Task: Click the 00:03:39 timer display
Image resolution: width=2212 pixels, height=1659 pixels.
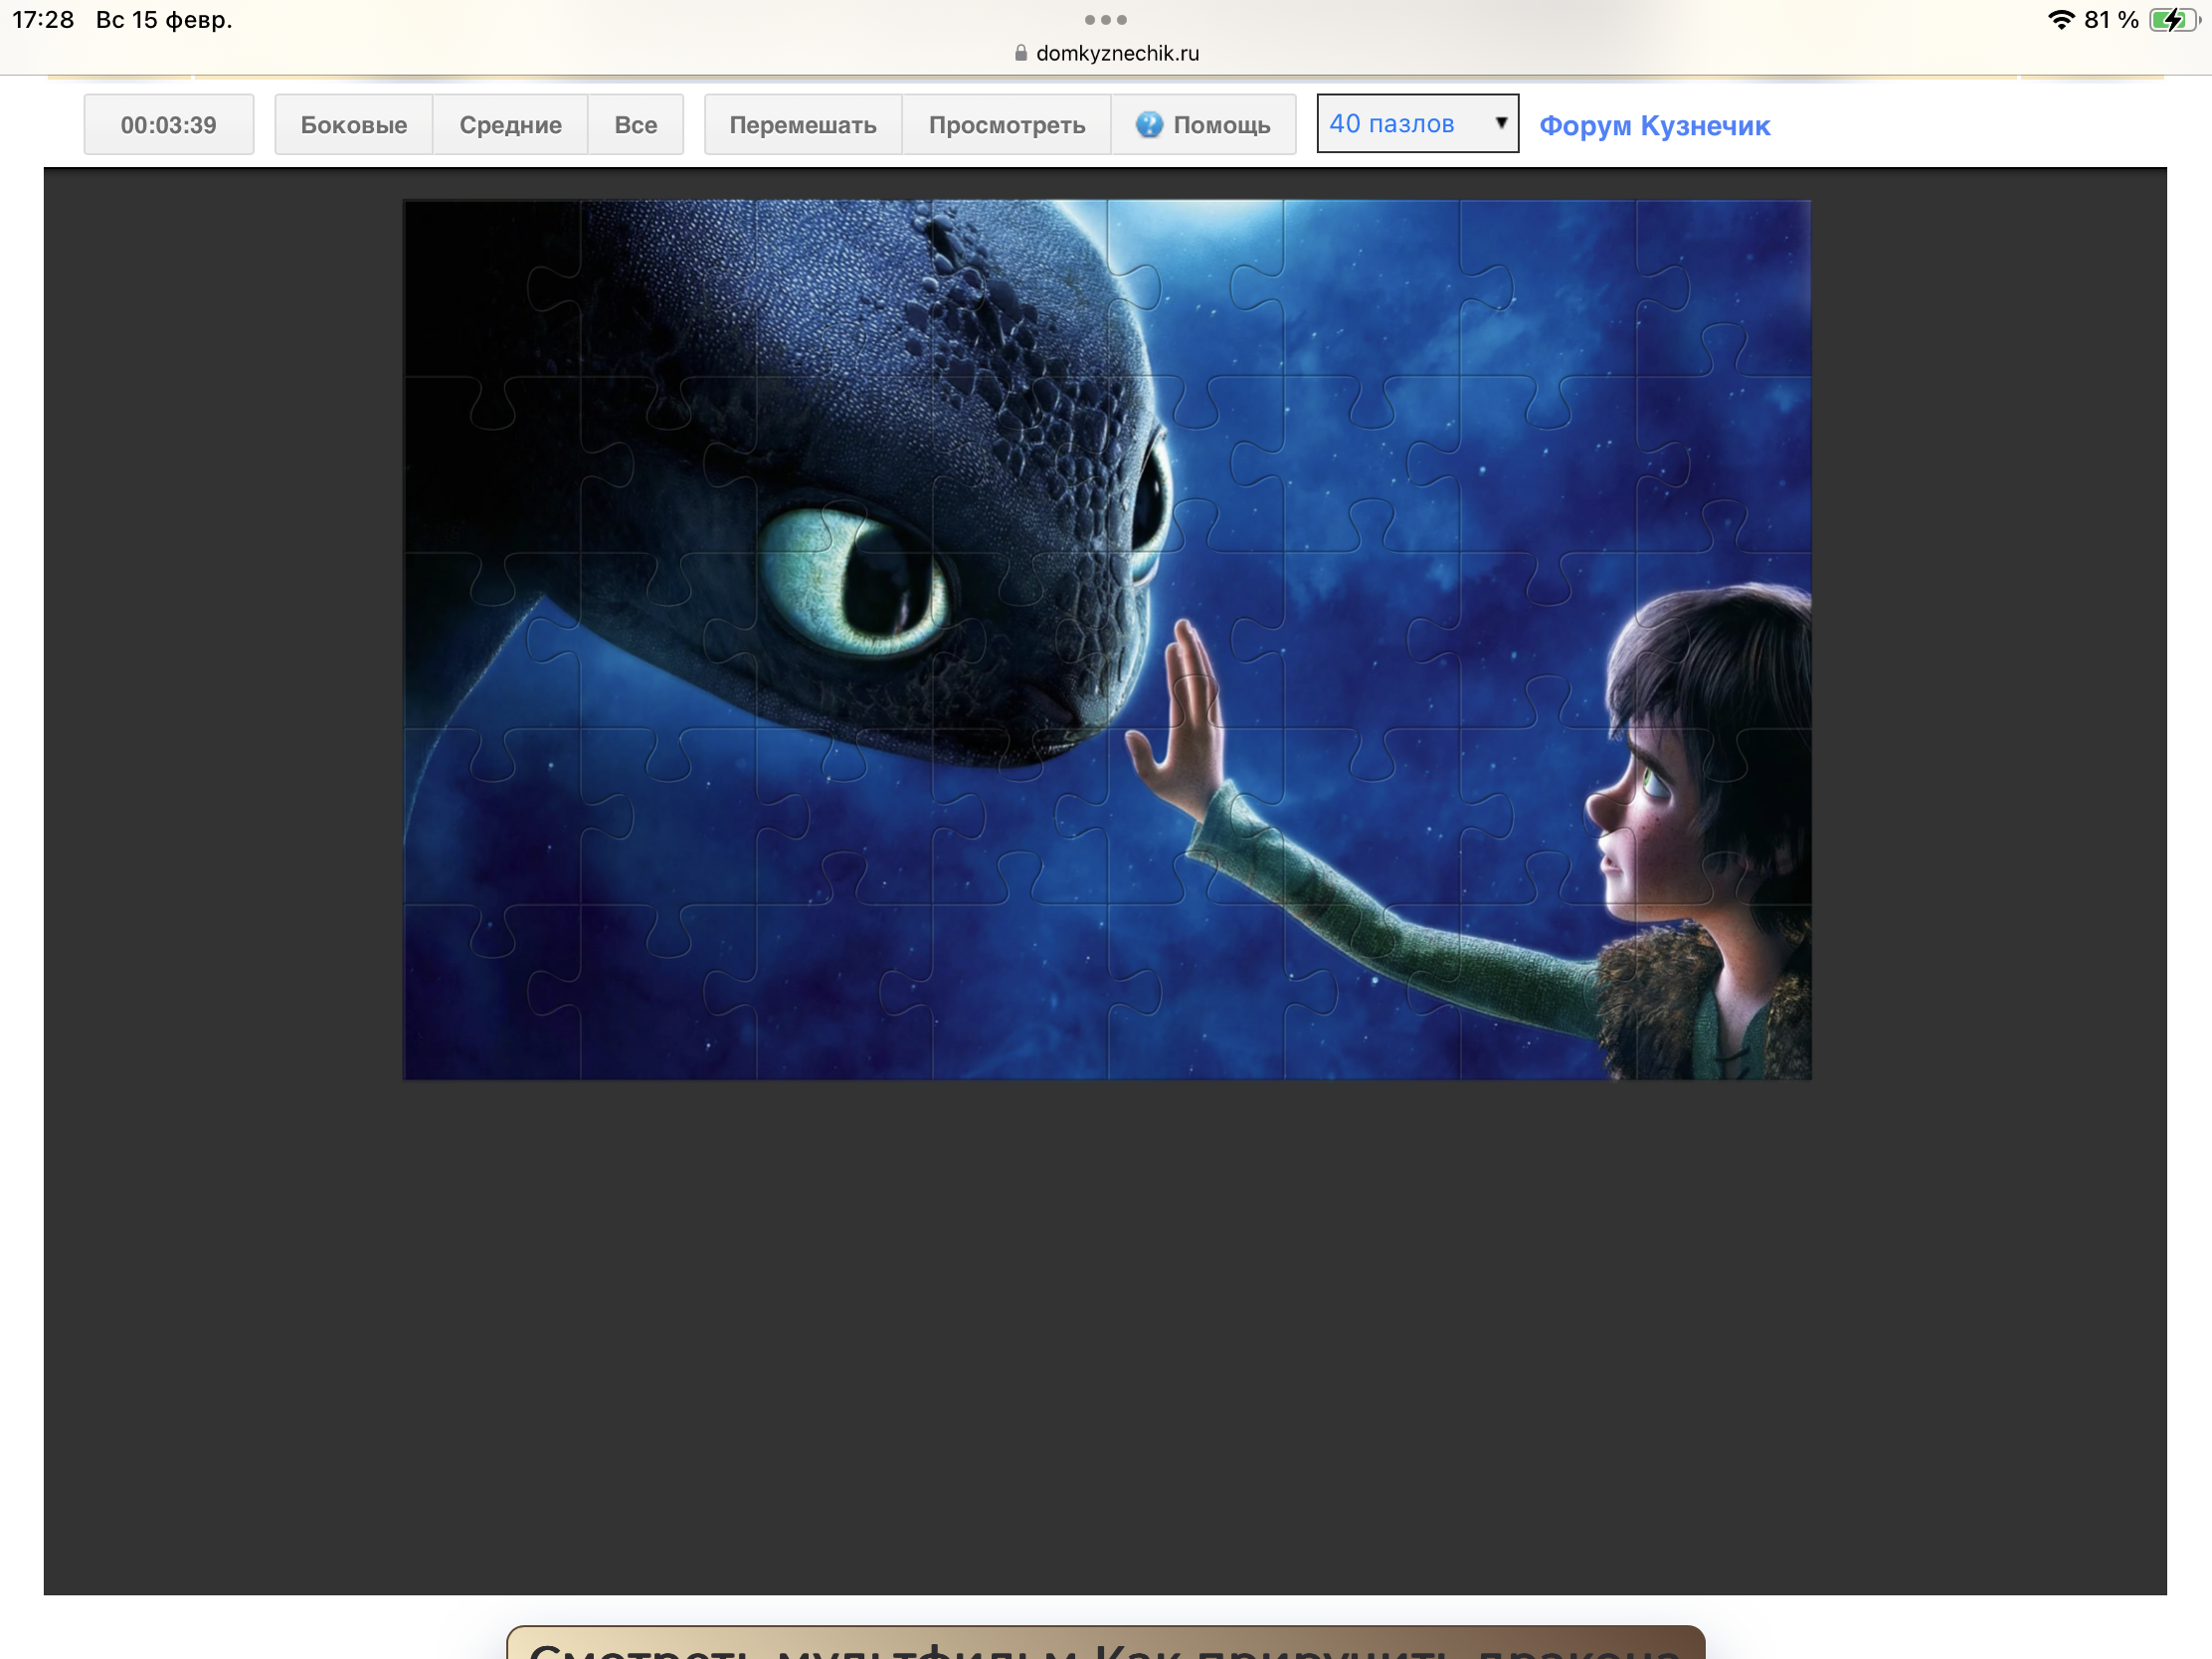Action: [168, 125]
